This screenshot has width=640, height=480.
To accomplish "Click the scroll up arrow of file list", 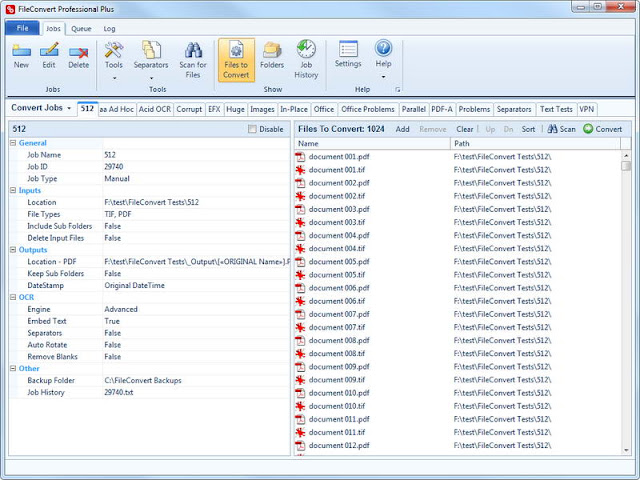I will 626,156.
